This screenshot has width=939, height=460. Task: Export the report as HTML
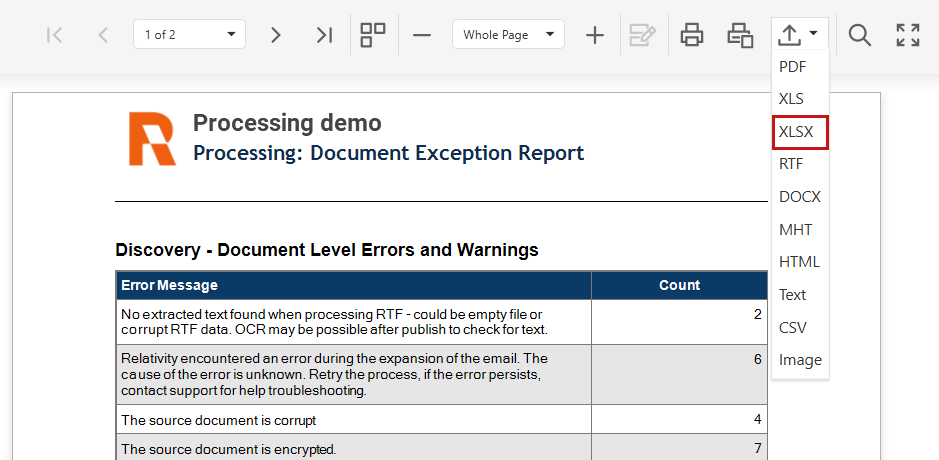[799, 262]
